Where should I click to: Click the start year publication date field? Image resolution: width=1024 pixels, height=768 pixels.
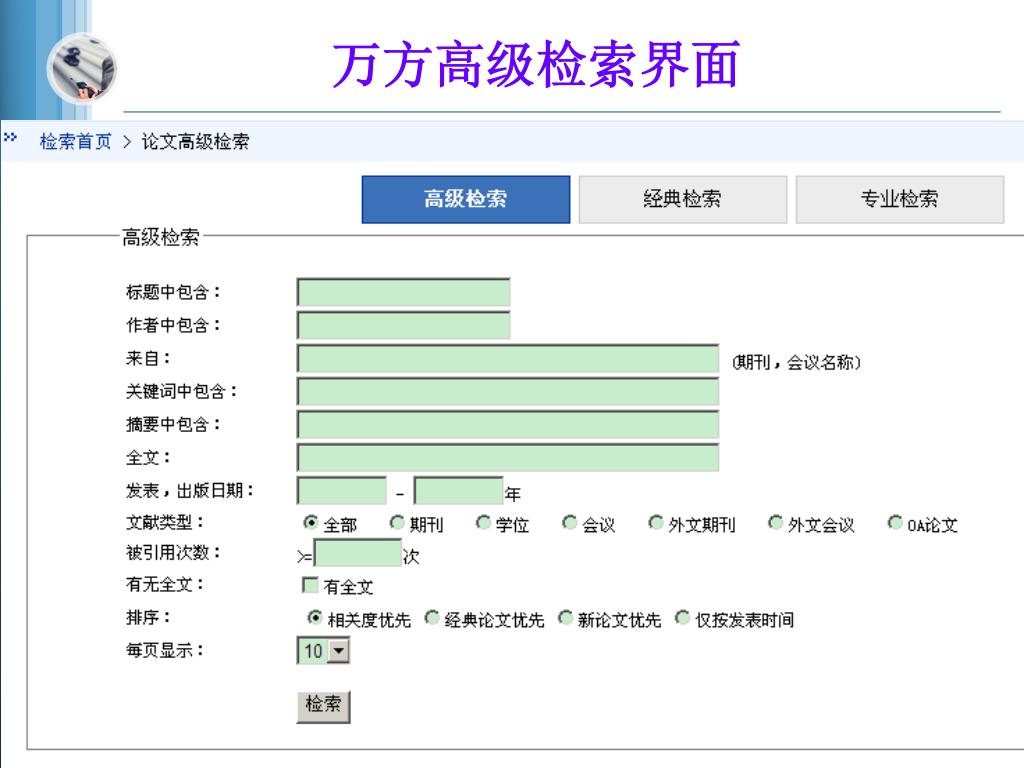[x=342, y=490]
